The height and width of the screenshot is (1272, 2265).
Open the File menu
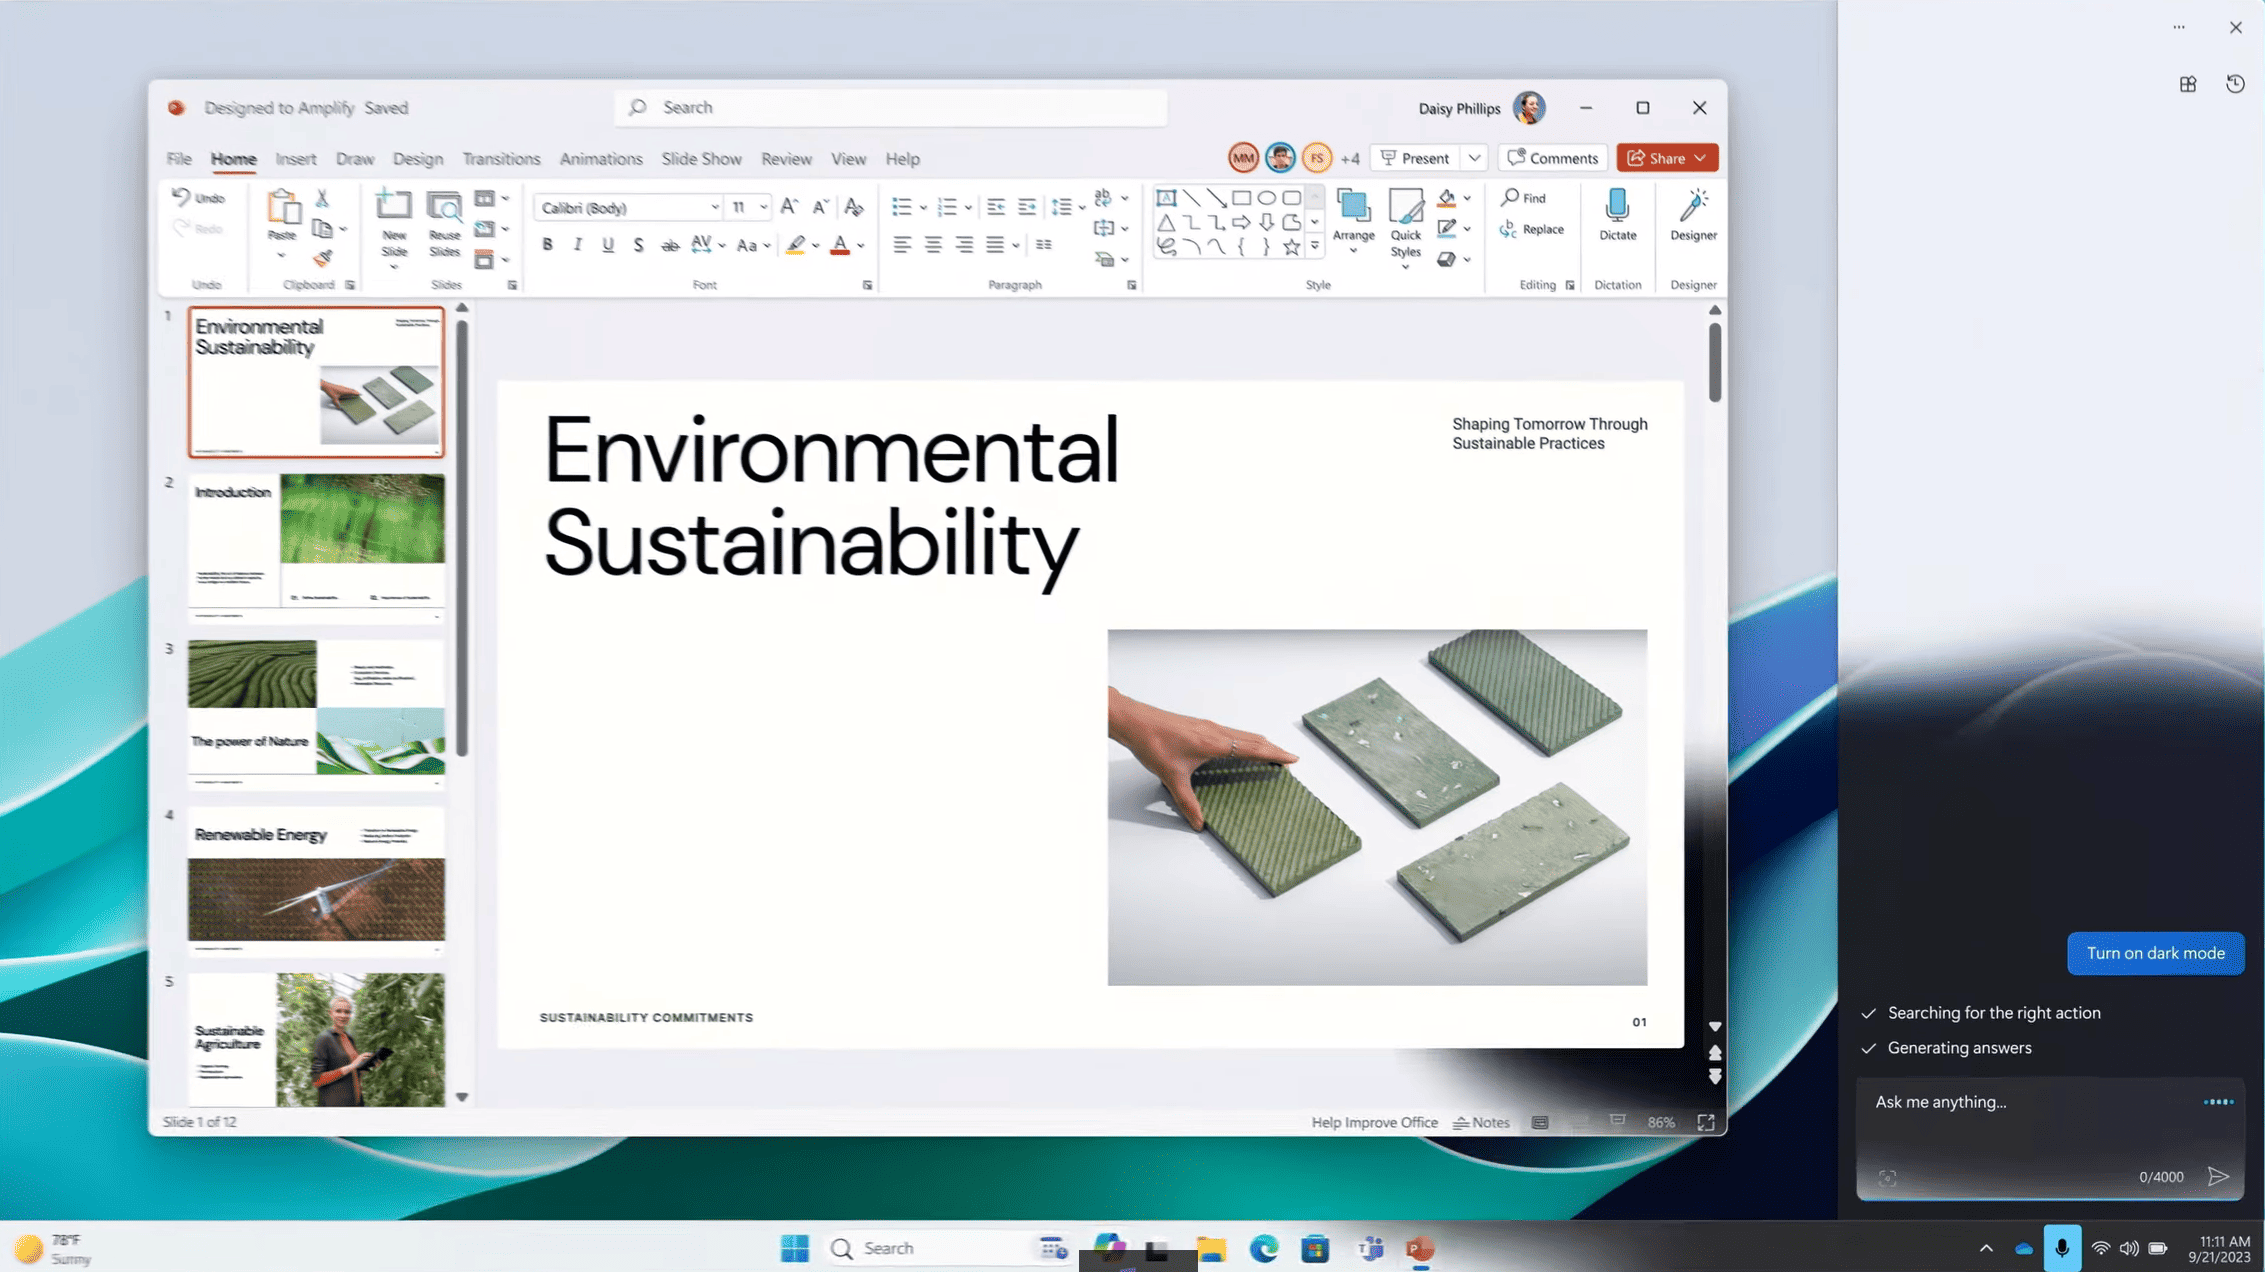point(179,158)
